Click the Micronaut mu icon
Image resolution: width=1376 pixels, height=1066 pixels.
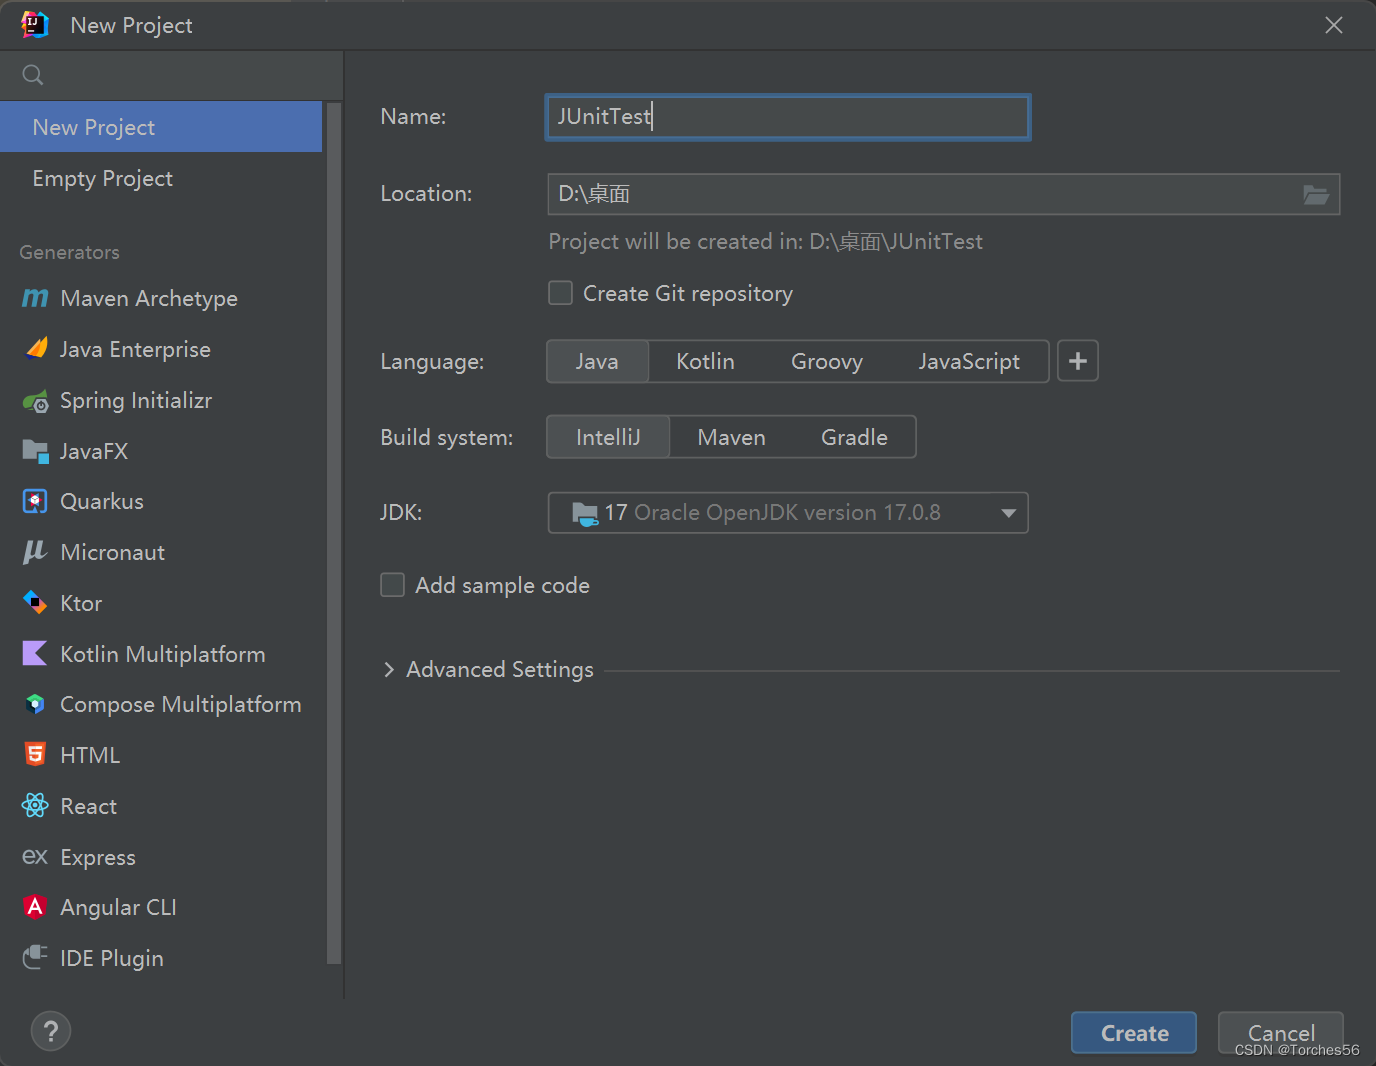tap(35, 552)
